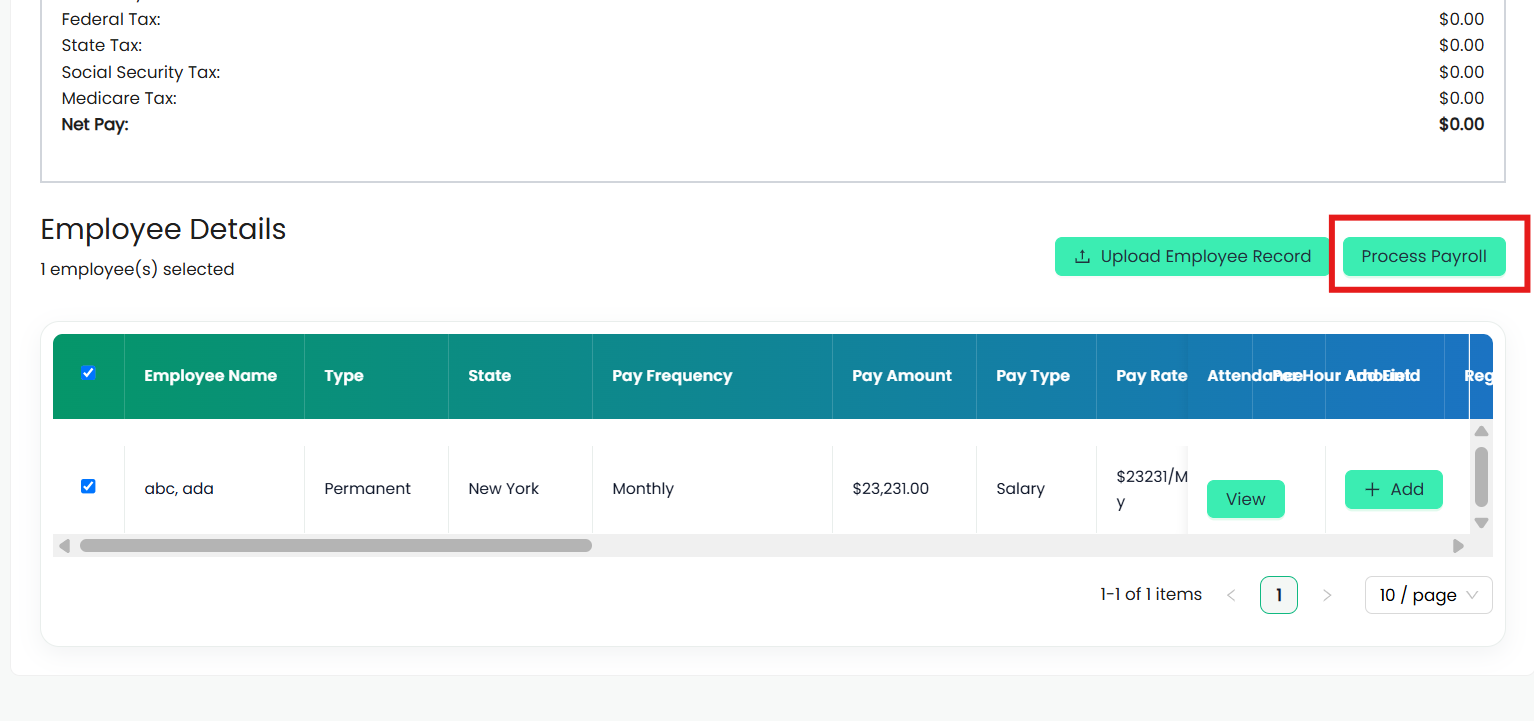Click the table vertical scroll up arrow

click(1482, 431)
